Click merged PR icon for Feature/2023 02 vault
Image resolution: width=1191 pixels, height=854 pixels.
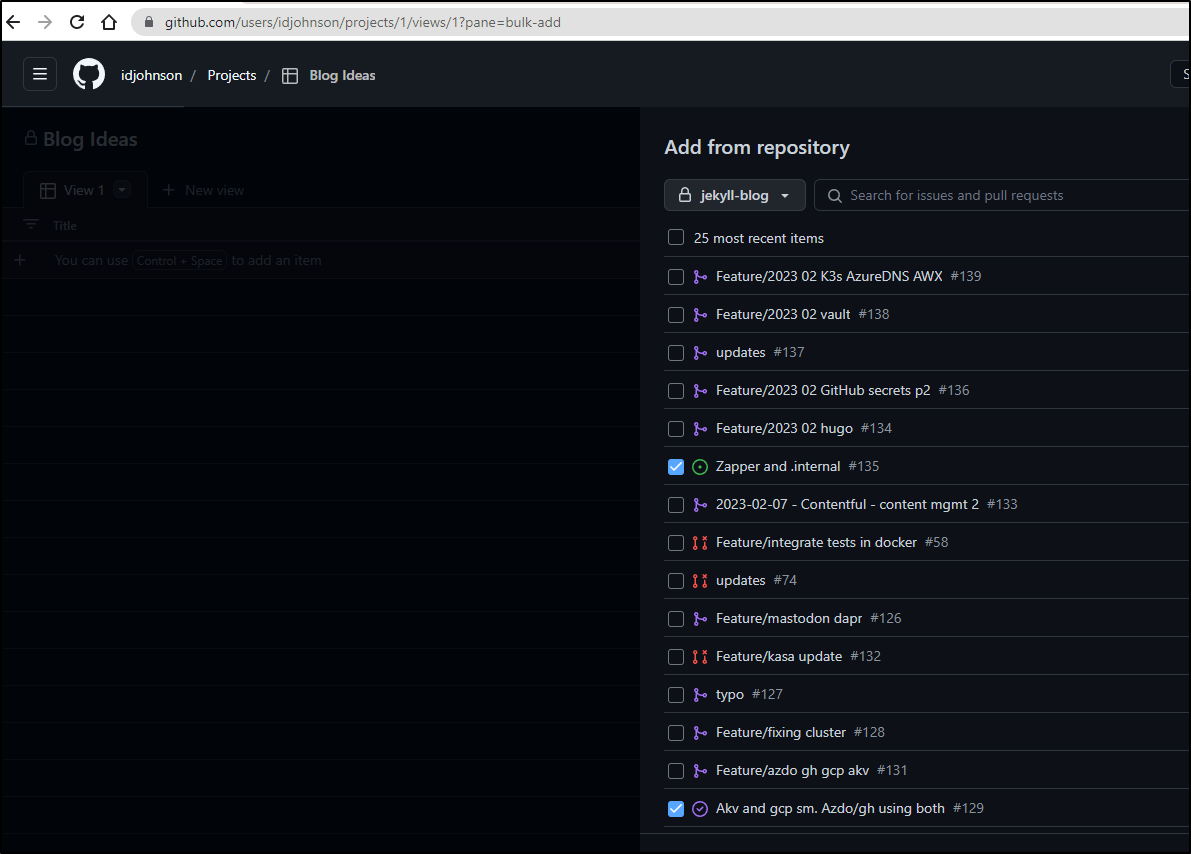(700, 315)
